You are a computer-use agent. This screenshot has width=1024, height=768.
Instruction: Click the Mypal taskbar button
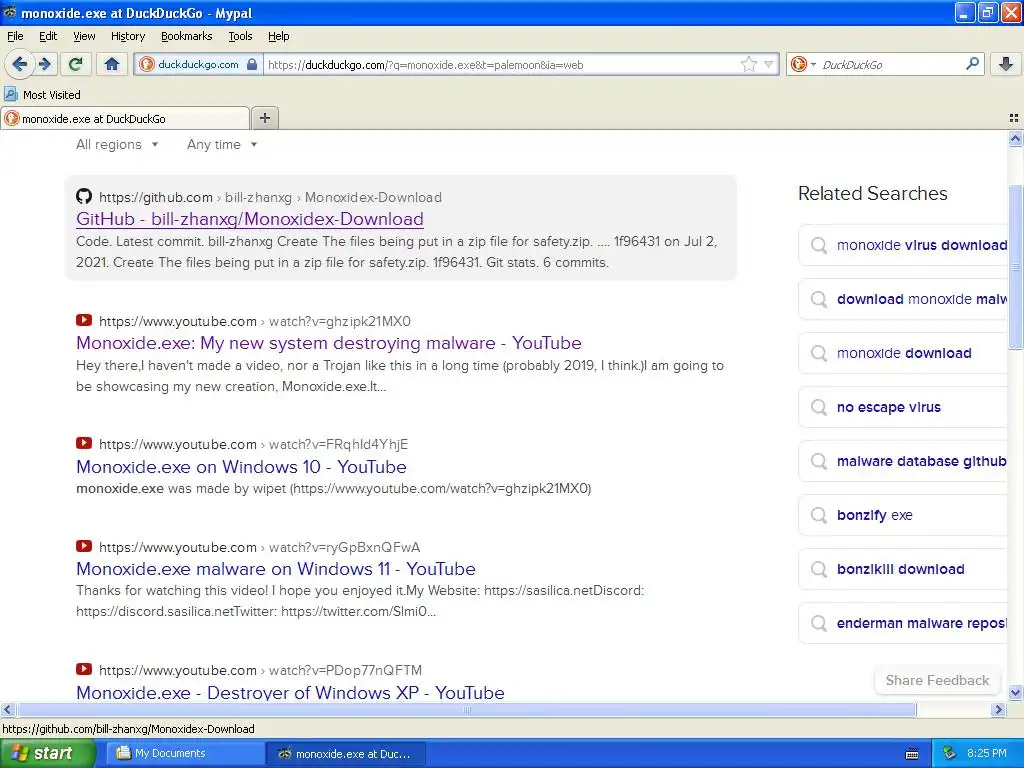point(346,754)
